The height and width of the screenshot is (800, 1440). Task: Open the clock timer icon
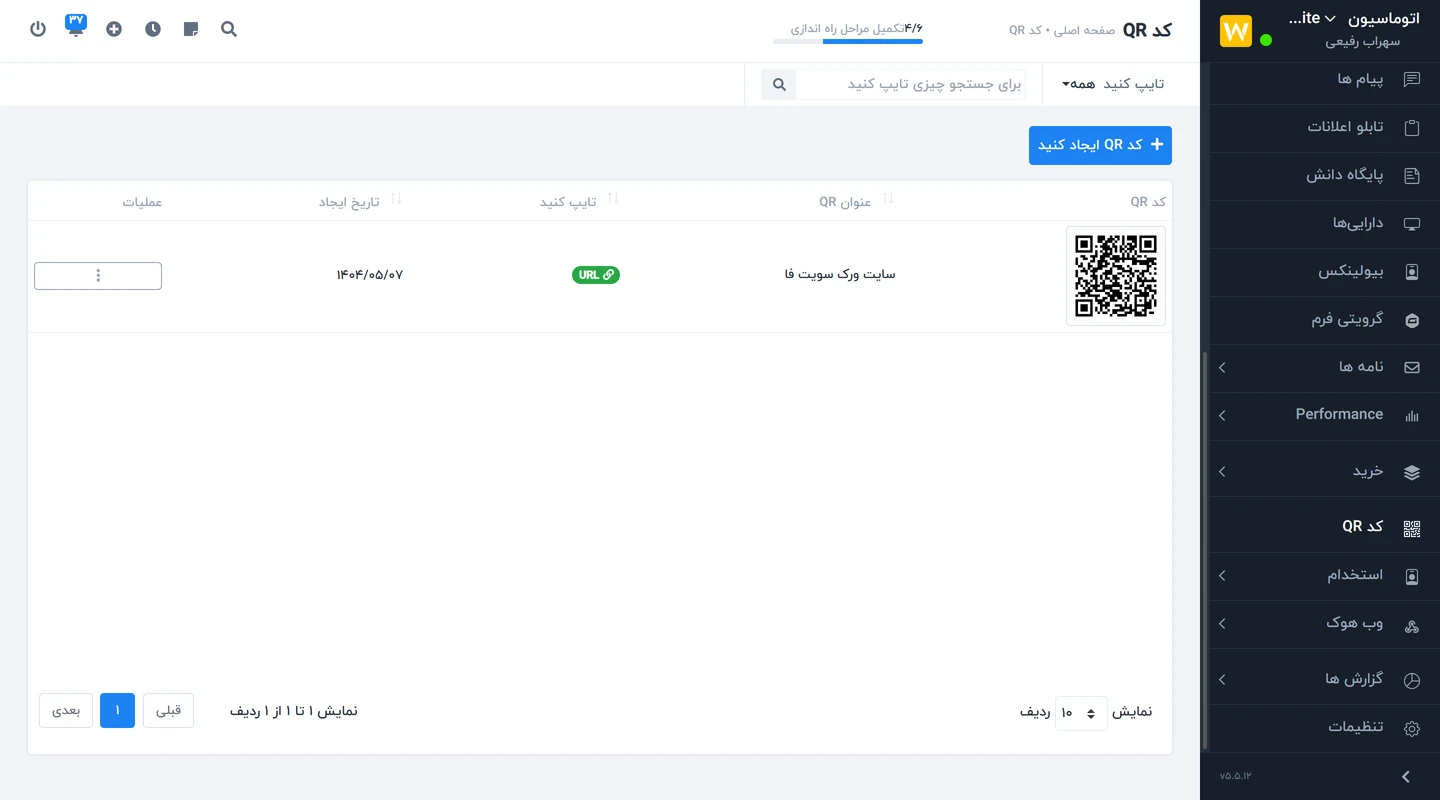pos(152,29)
